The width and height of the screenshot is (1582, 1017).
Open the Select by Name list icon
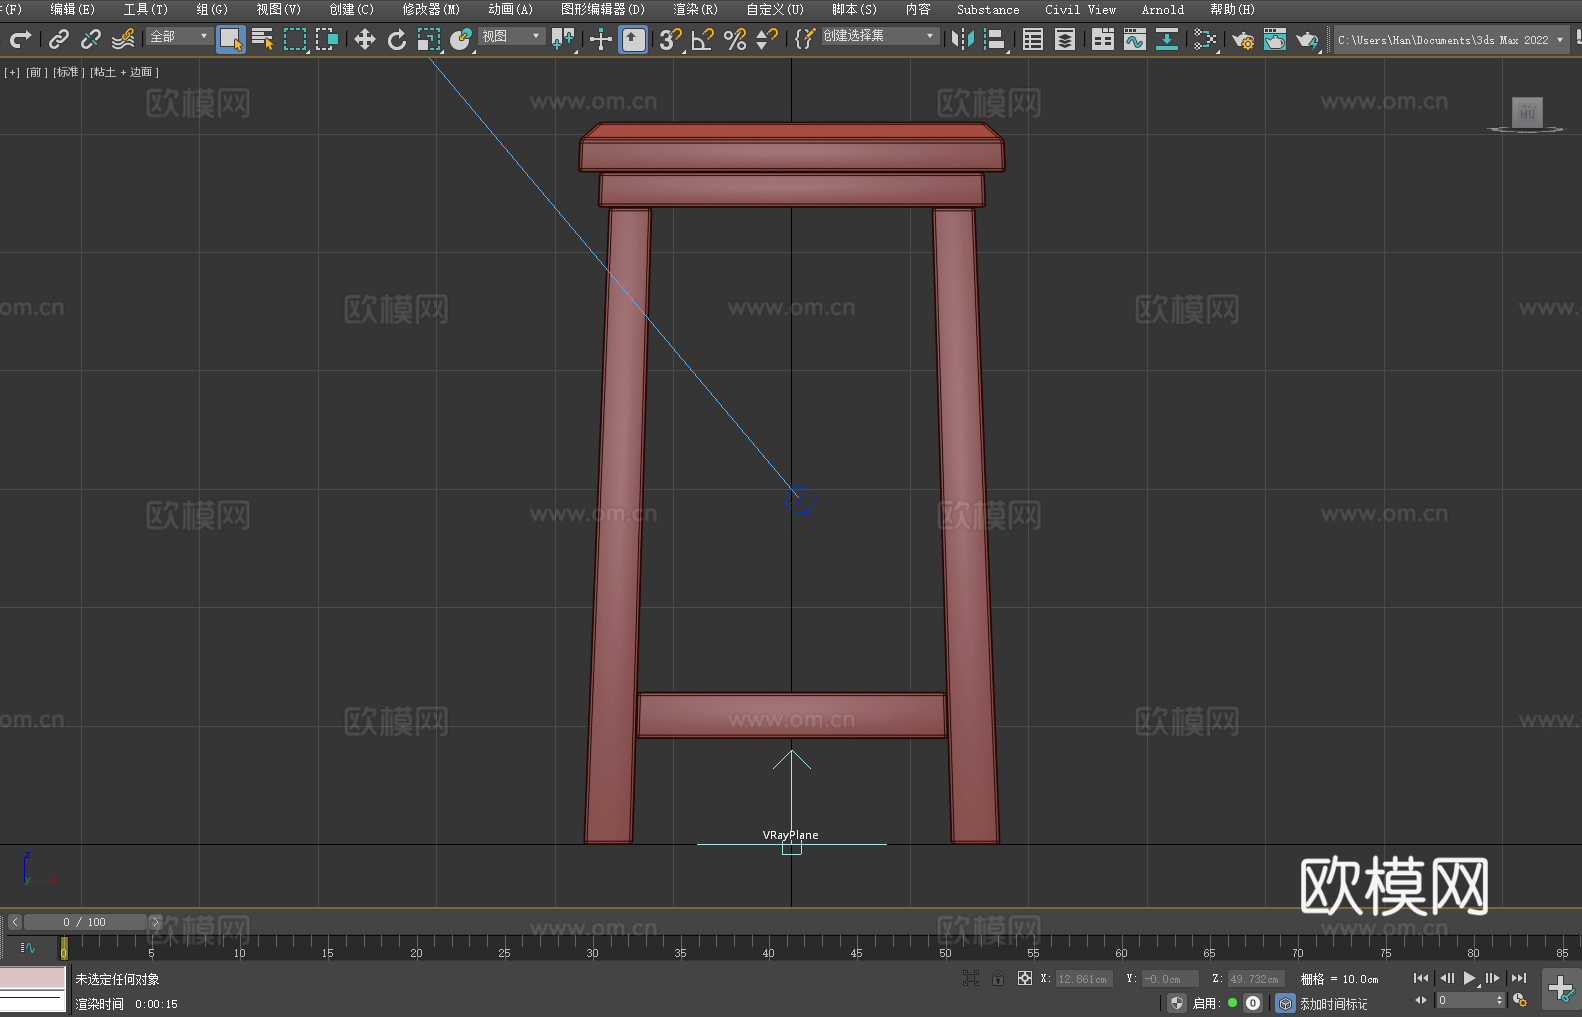click(x=263, y=39)
